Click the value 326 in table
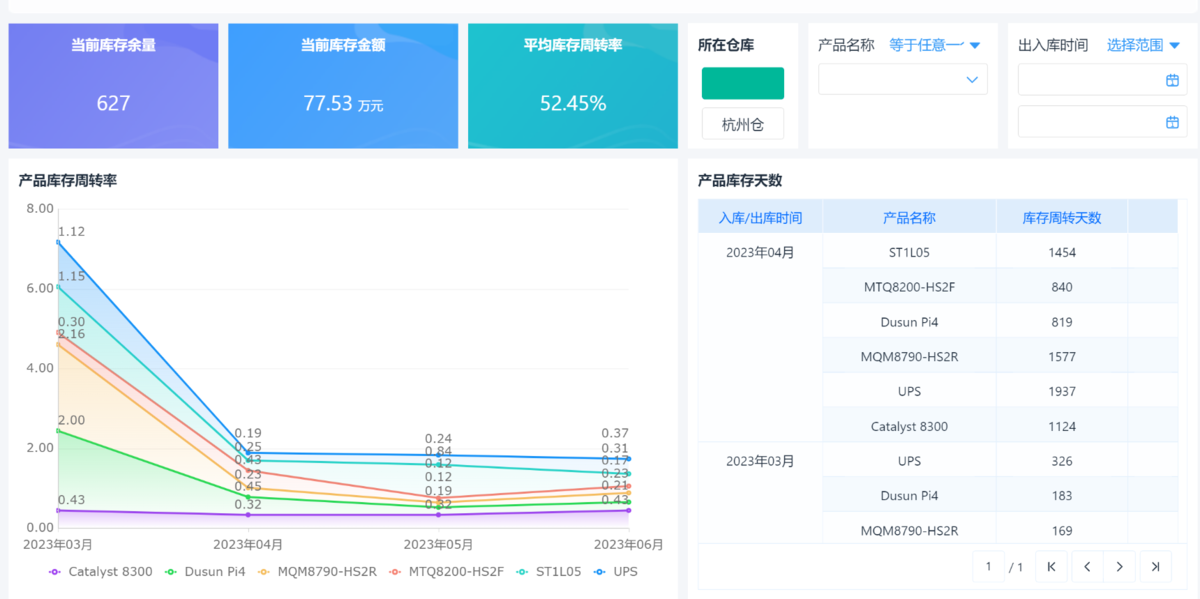 coord(1062,461)
